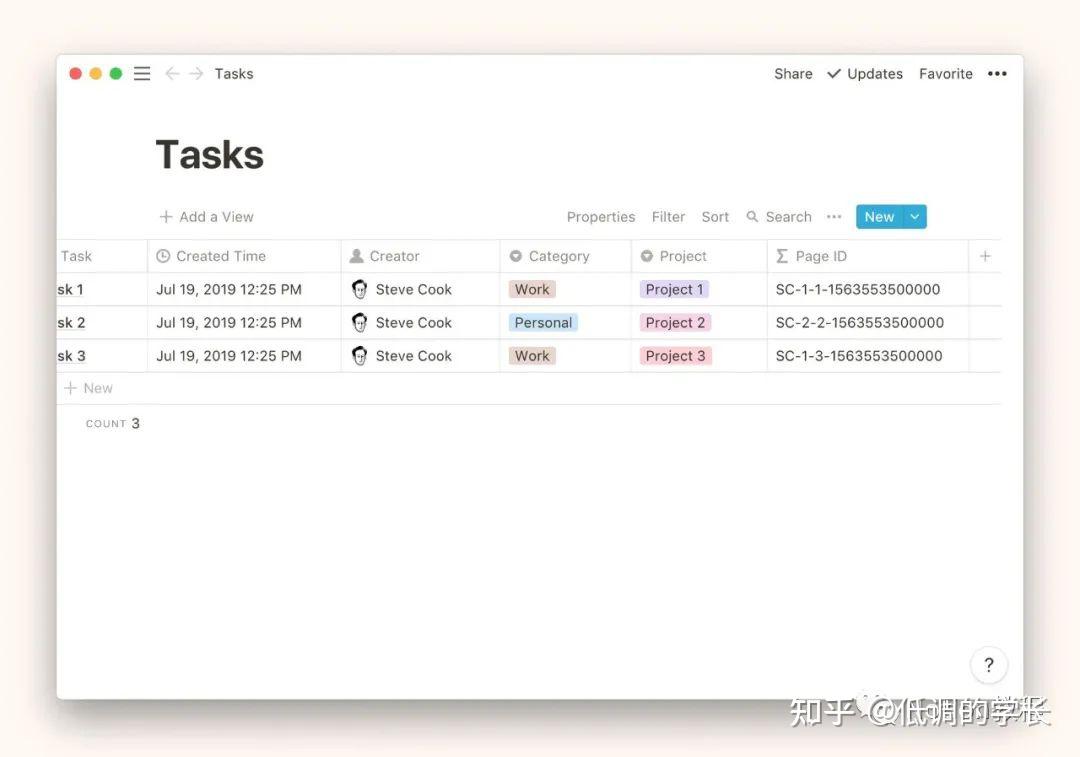Image resolution: width=1080 pixels, height=757 pixels.
Task: Go forward with the right arrow
Action: (196, 74)
